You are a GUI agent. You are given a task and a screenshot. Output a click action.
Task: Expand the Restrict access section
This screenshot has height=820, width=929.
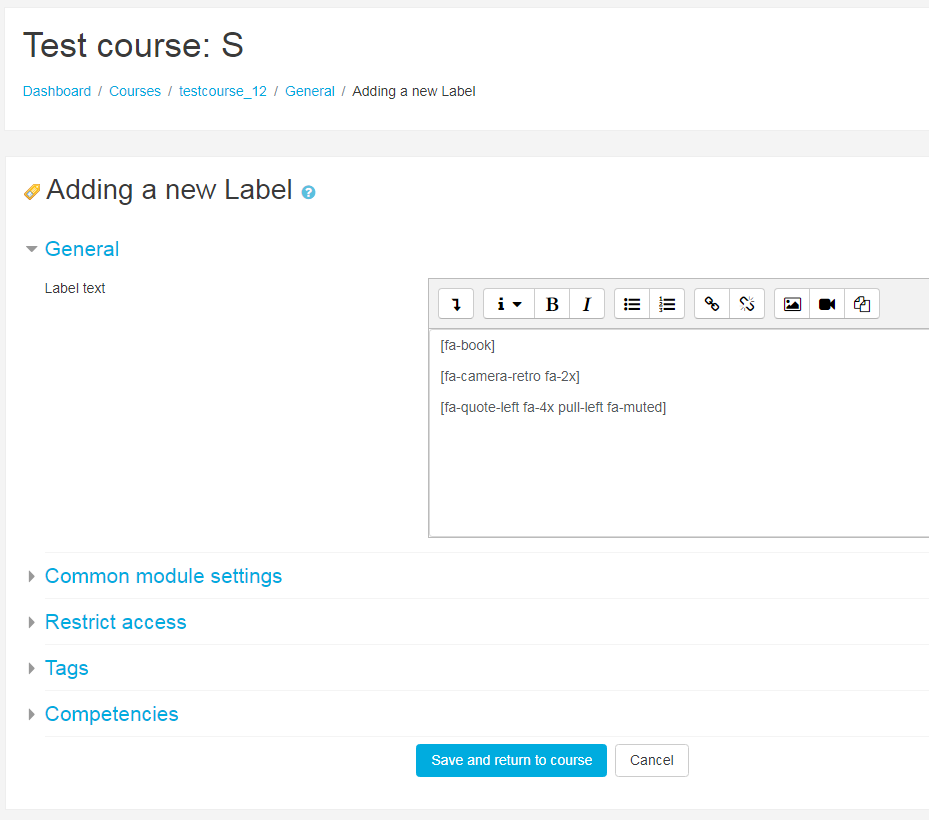tap(115, 622)
